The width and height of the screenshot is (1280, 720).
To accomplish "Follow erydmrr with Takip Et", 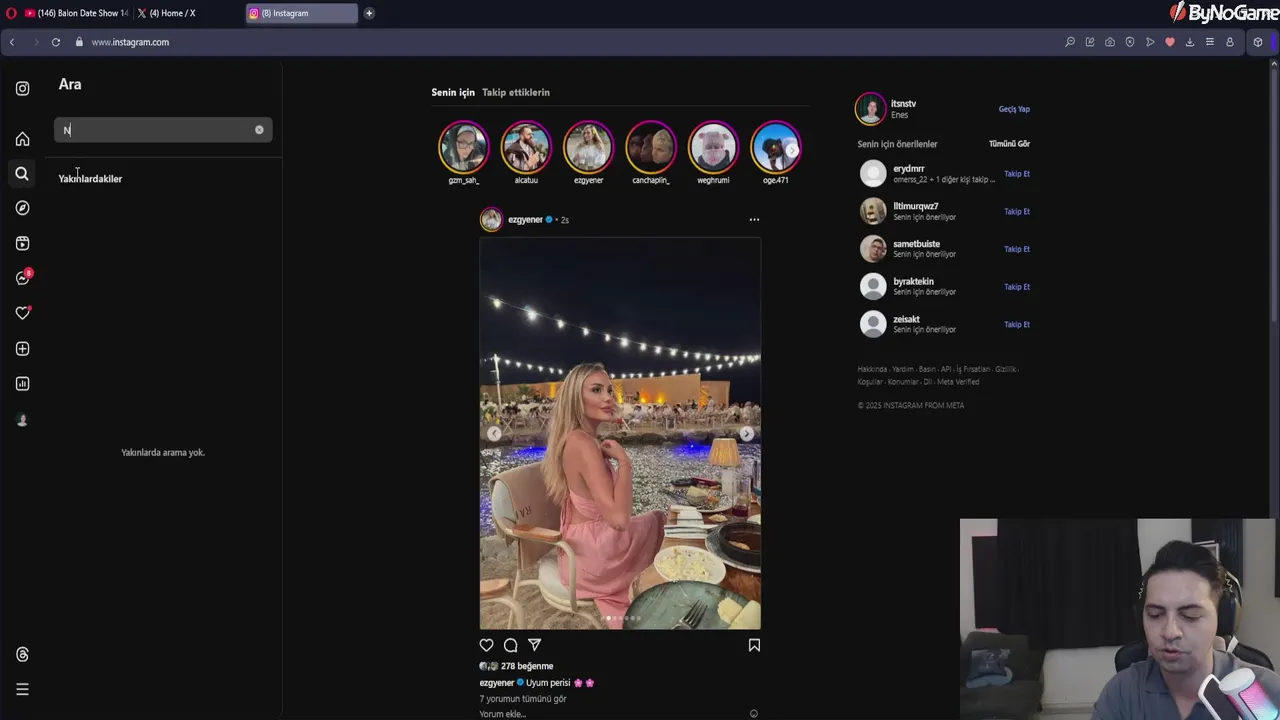I will (1017, 174).
